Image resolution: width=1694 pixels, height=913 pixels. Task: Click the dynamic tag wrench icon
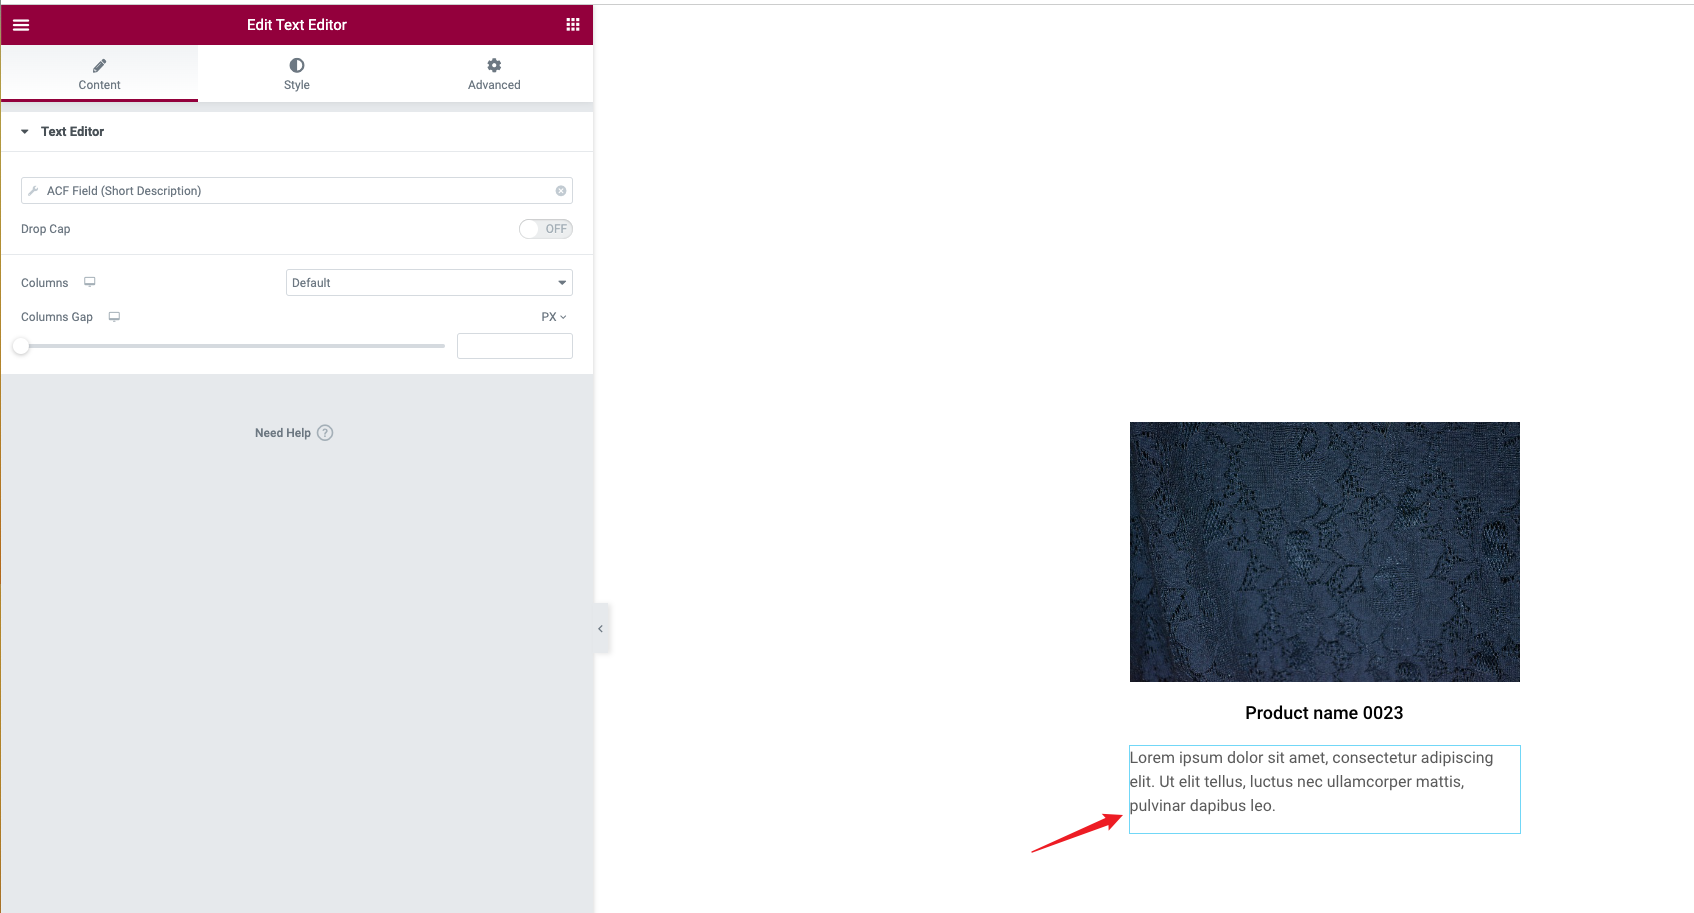click(33, 191)
